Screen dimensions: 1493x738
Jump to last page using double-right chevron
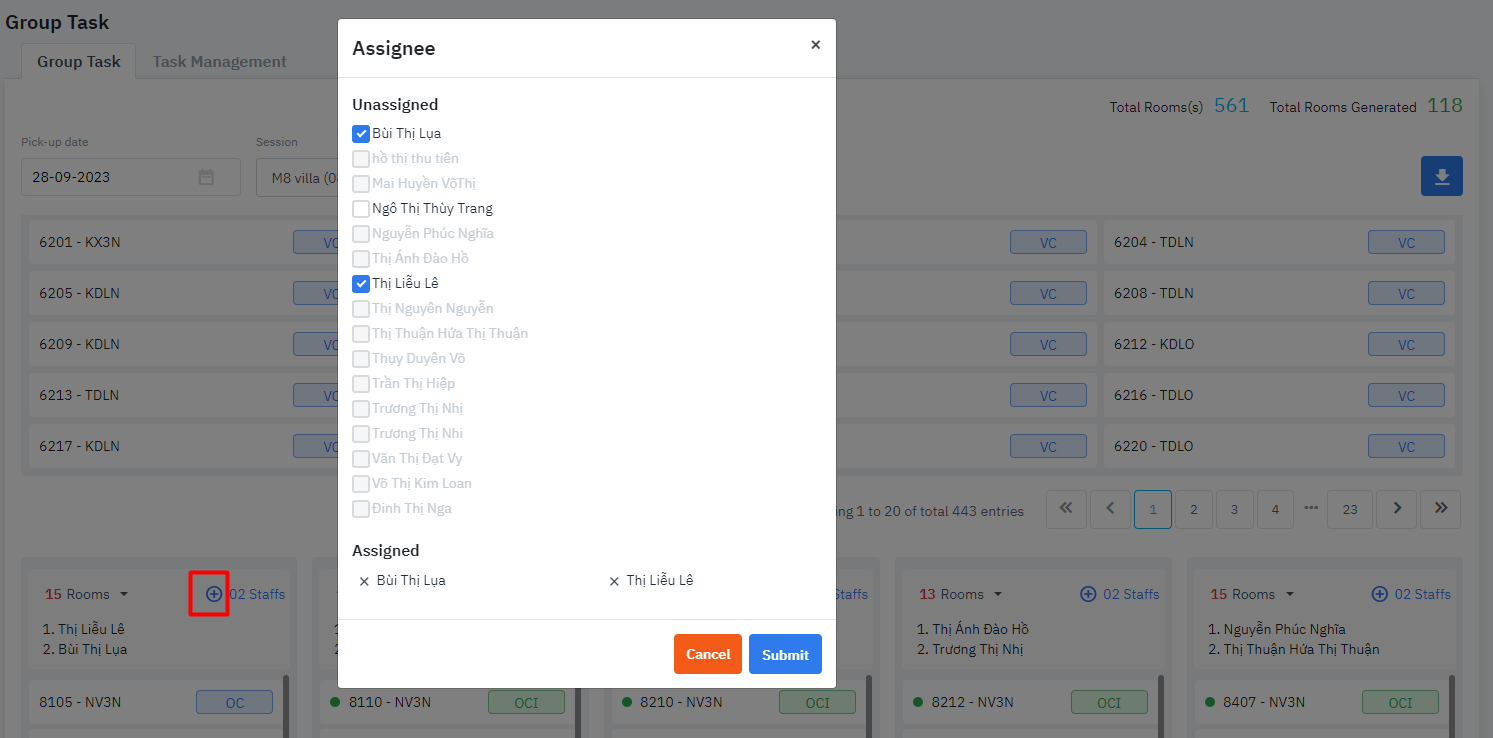point(1440,509)
